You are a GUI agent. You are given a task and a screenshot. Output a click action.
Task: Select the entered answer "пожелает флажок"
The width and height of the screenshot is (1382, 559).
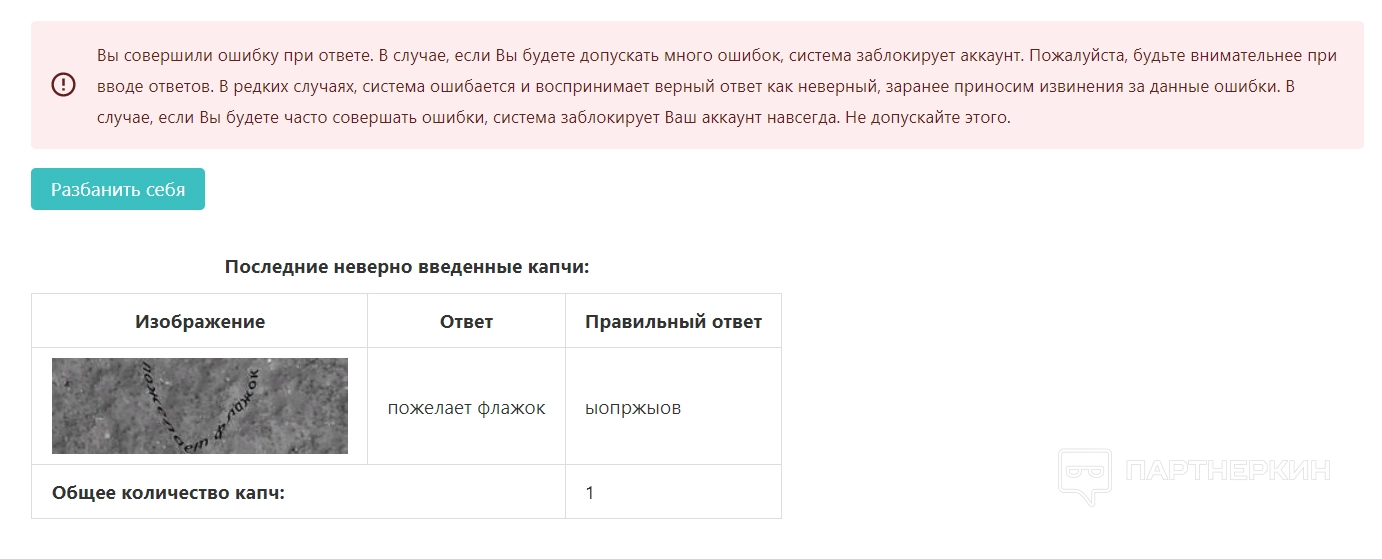coord(466,407)
